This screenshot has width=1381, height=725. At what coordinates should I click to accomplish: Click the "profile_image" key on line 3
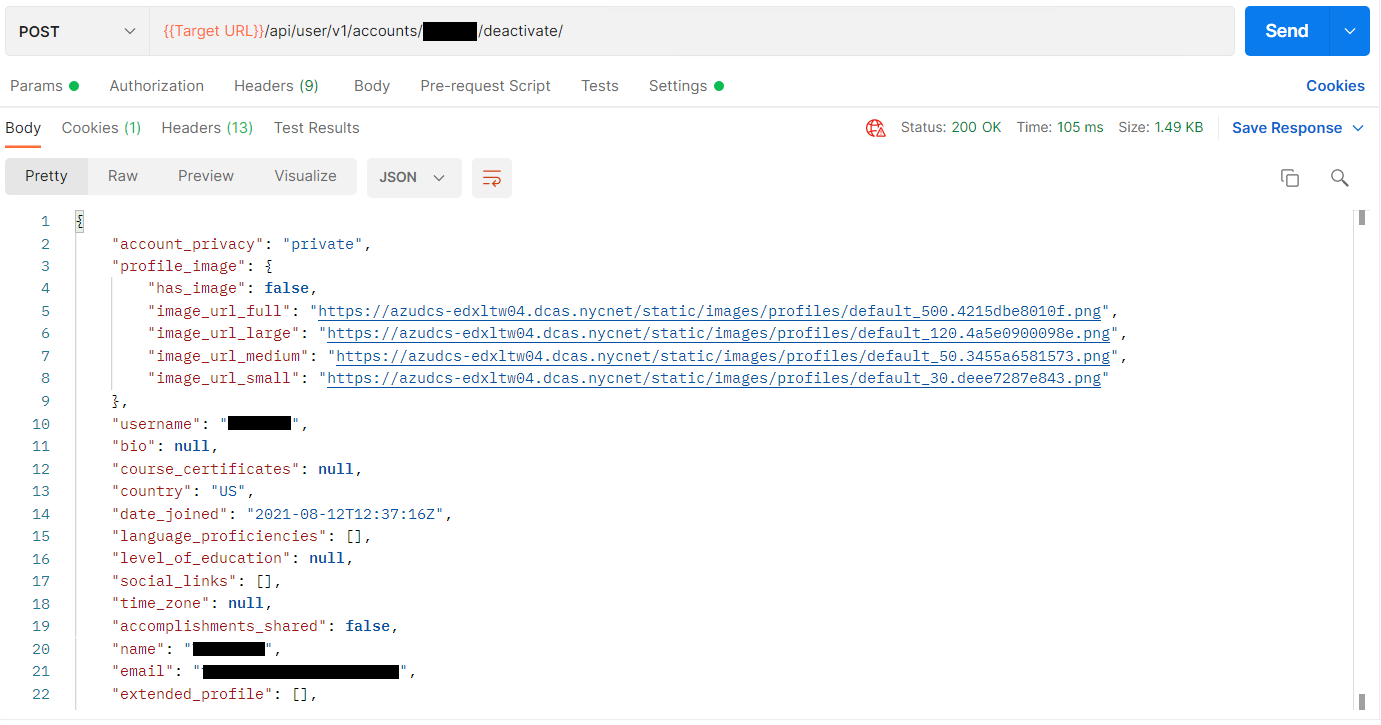tap(180, 266)
